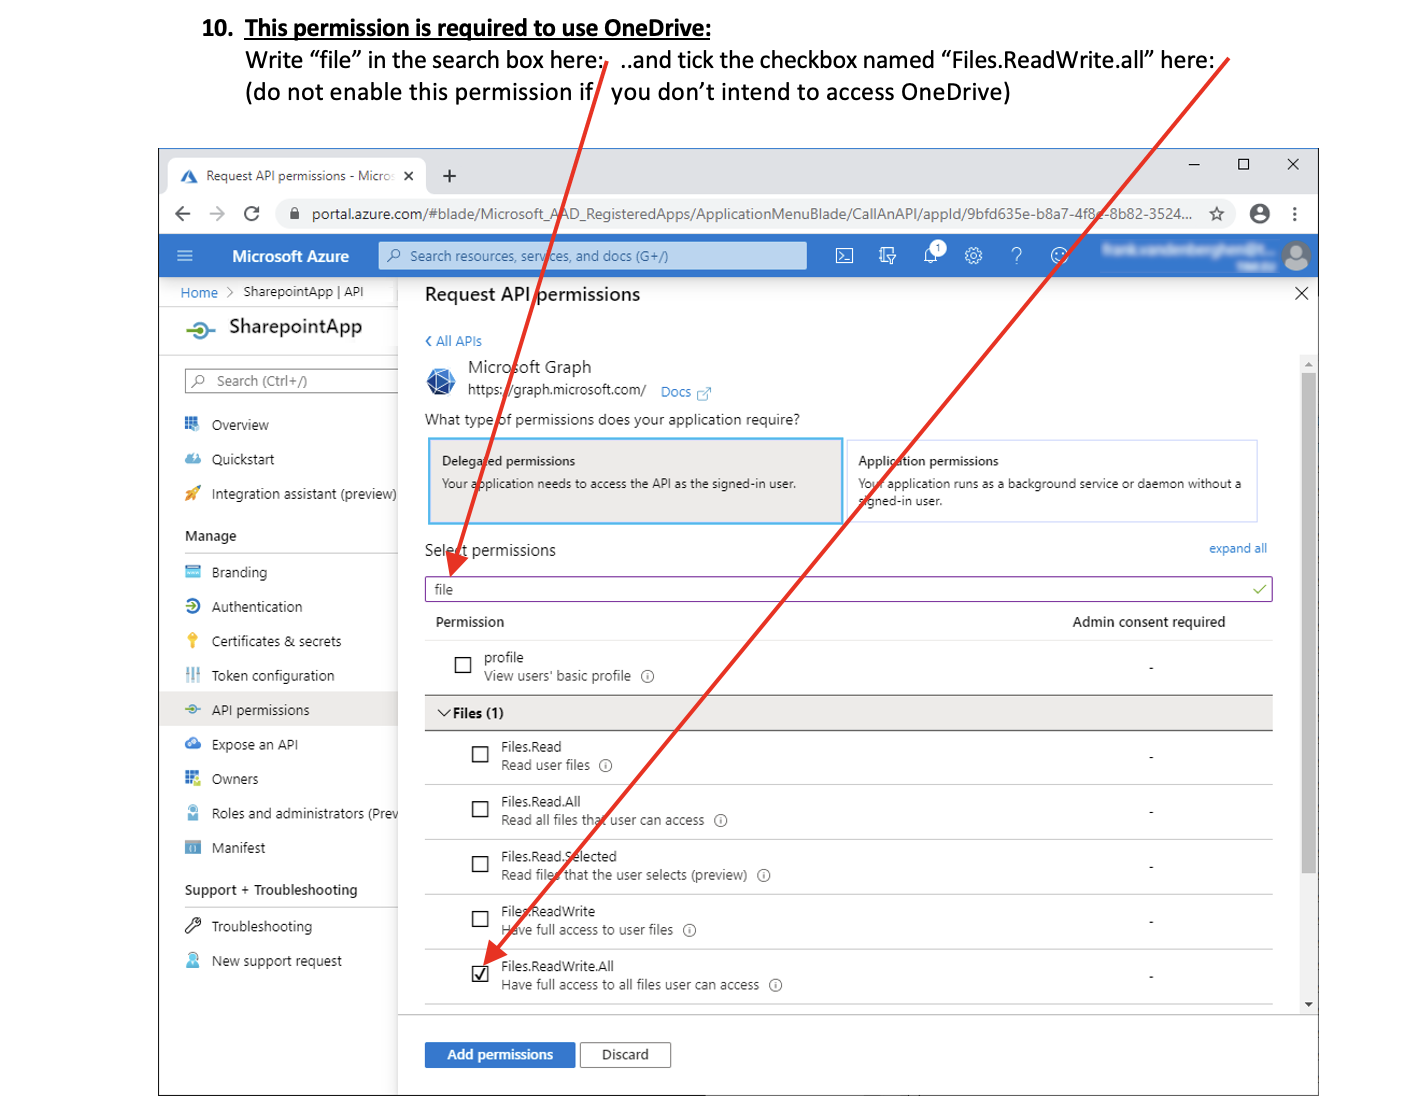Click the Add permissions button
1416x1120 pixels.
[x=499, y=1055]
